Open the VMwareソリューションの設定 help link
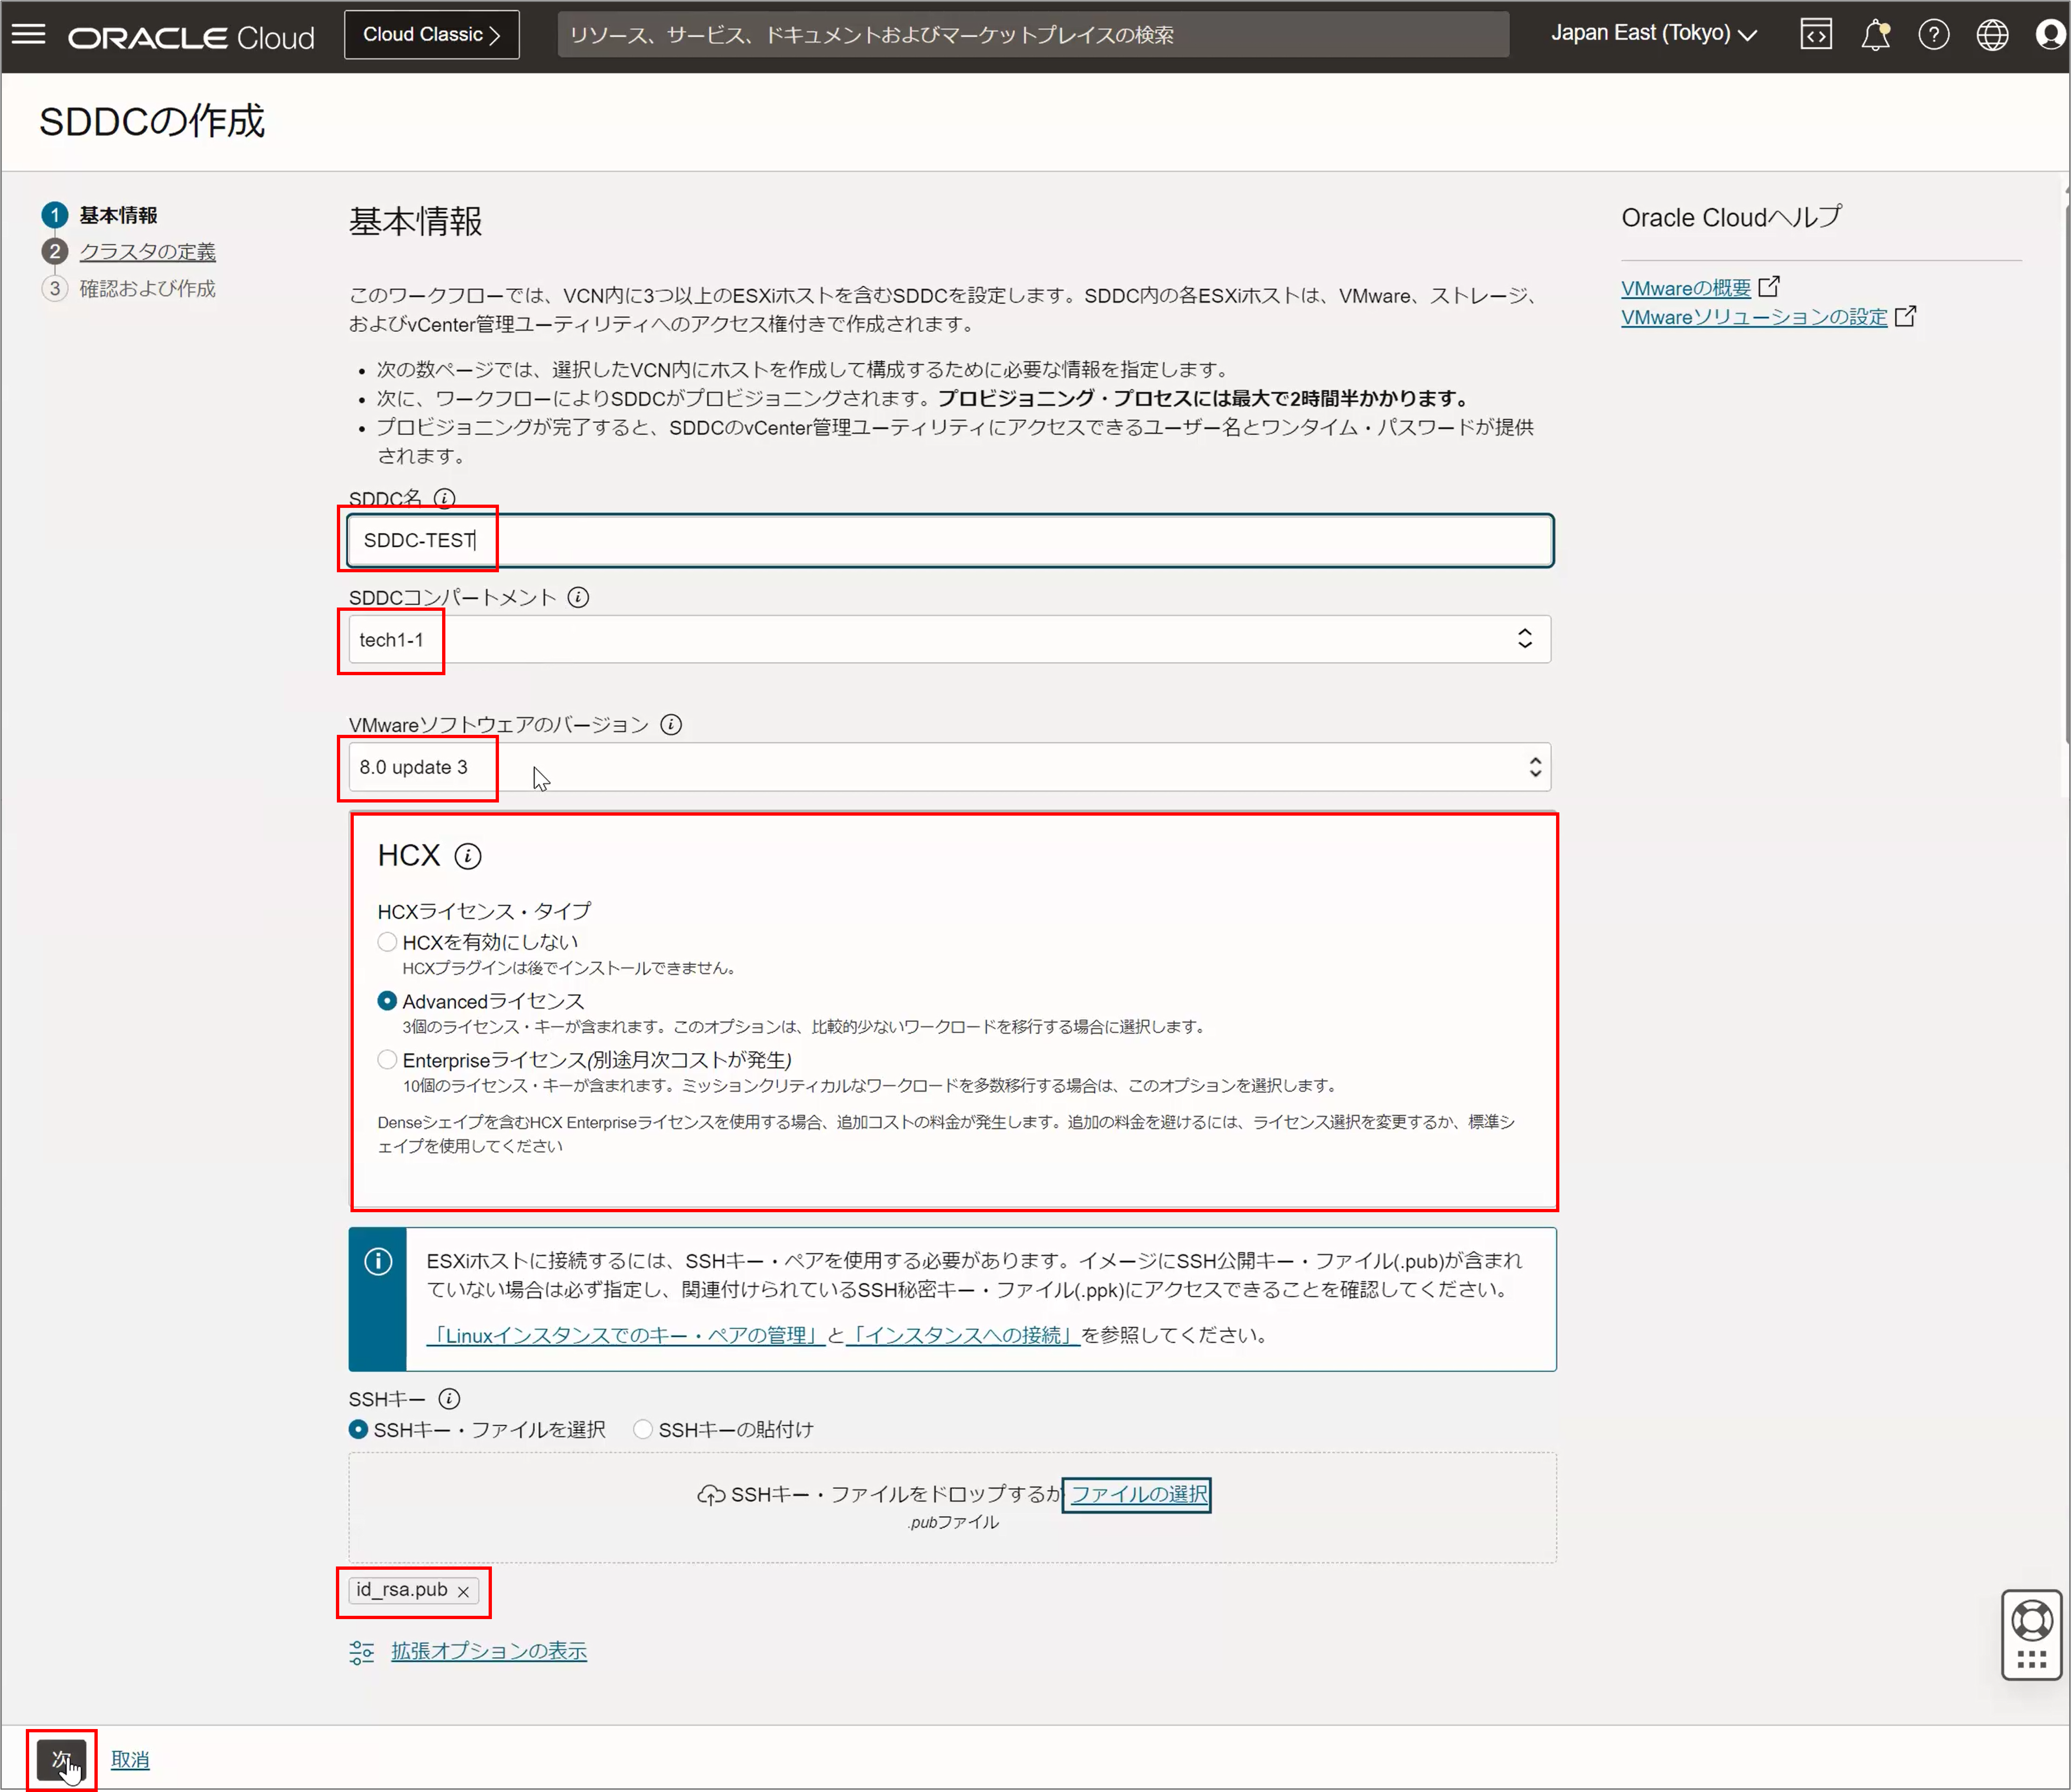The image size is (2071, 1792). (1754, 317)
